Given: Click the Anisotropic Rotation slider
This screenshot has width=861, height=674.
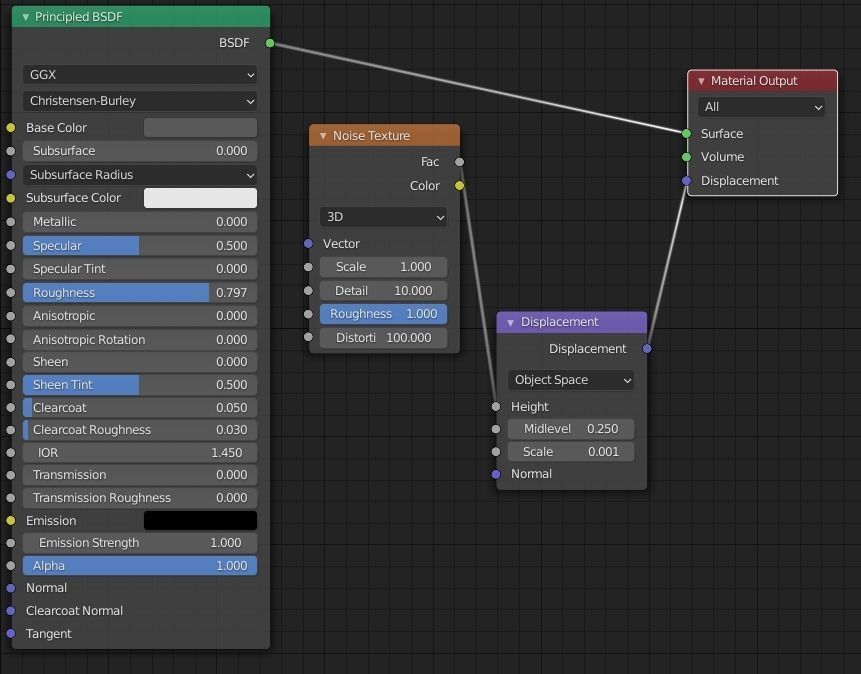Looking at the screenshot, I should point(140,339).
